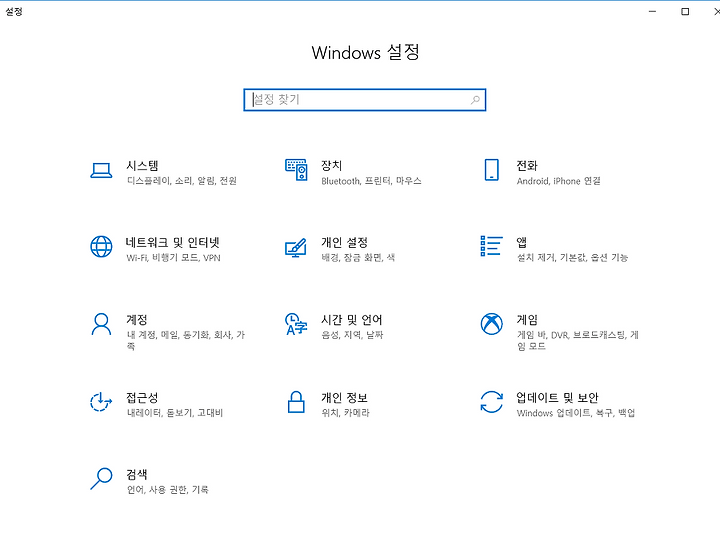
Task: Choose the 개인 정보 title
Action: tap(344, 397)
